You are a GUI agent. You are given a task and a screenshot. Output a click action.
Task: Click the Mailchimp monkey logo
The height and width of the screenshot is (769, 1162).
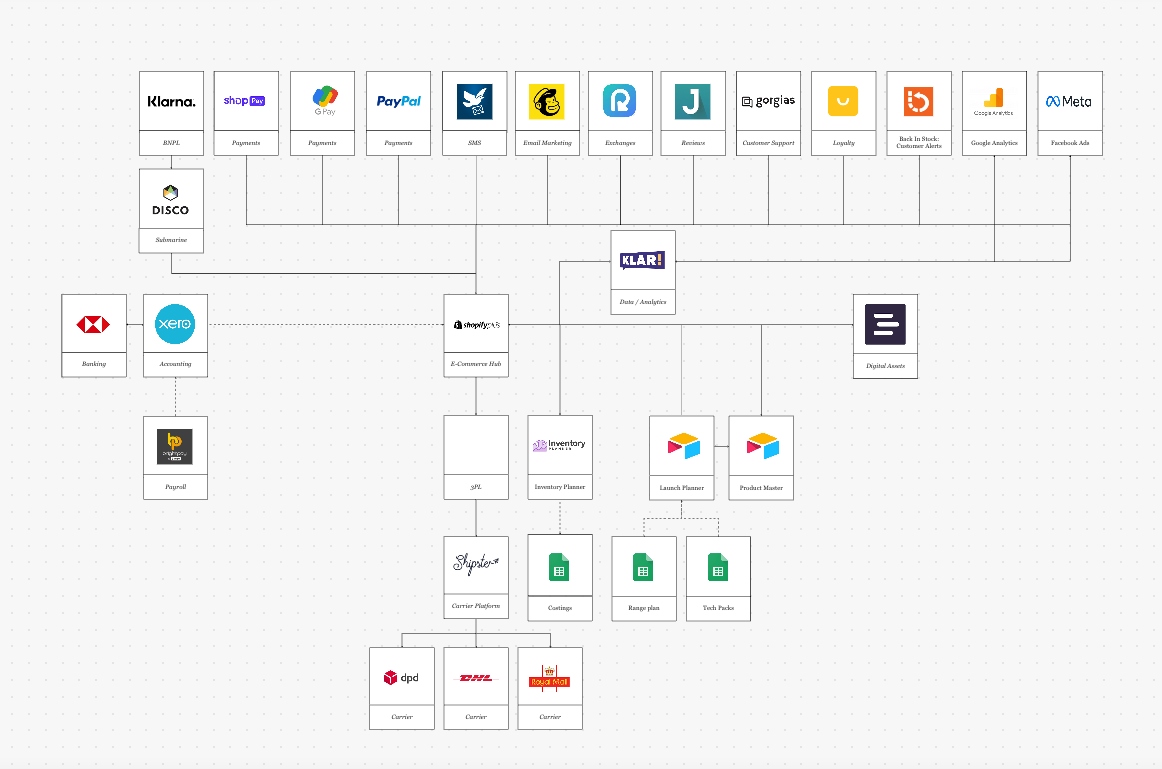click(547, 101)
